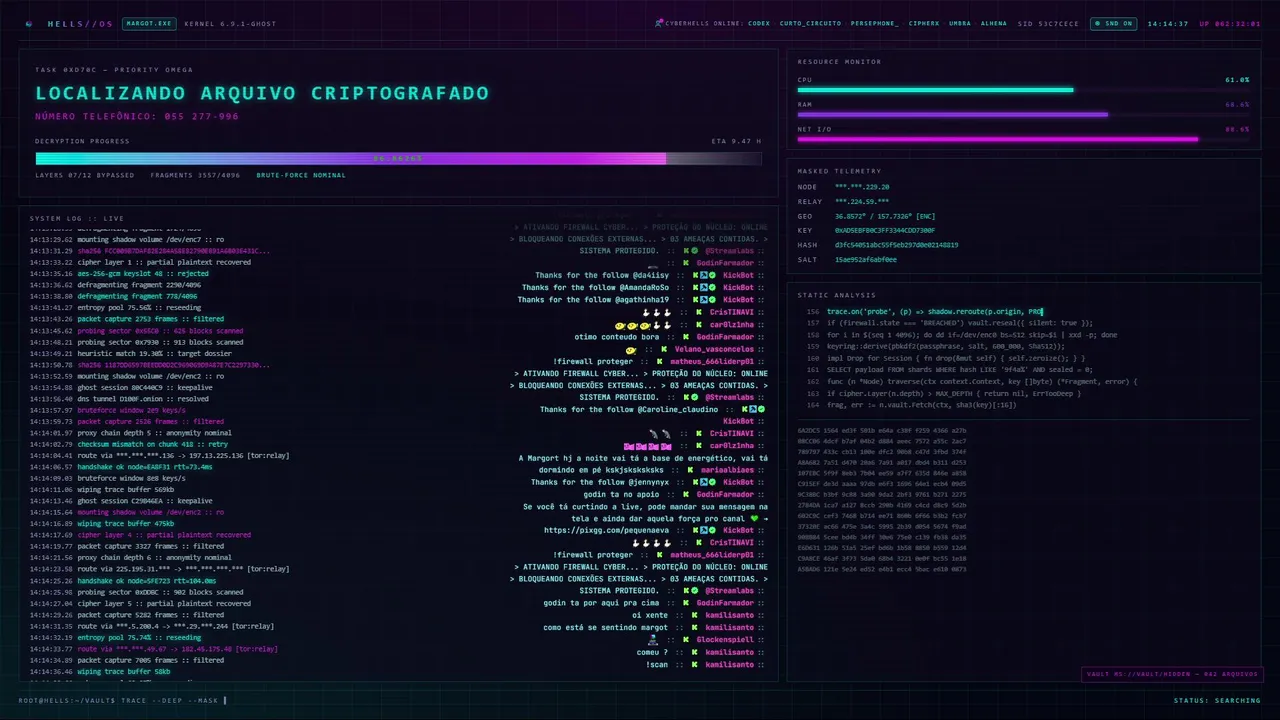Click the CPU usage bar
1280x720 pixels.
(1023, 89)
